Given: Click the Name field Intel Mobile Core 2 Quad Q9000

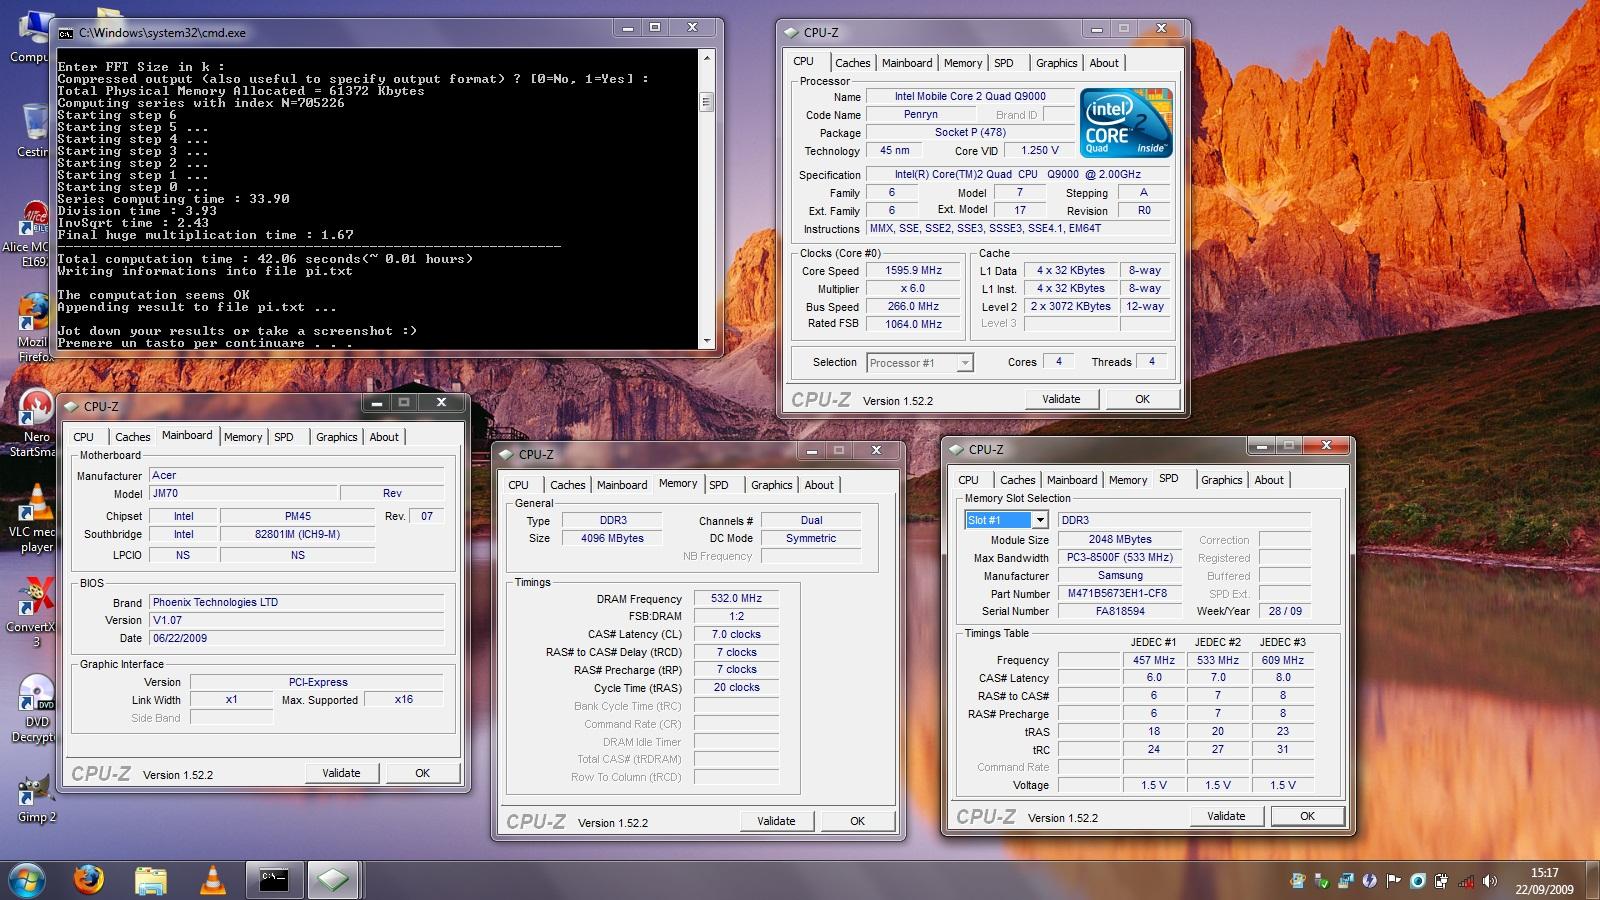Looking at the screenshot, I should point(969,97).
